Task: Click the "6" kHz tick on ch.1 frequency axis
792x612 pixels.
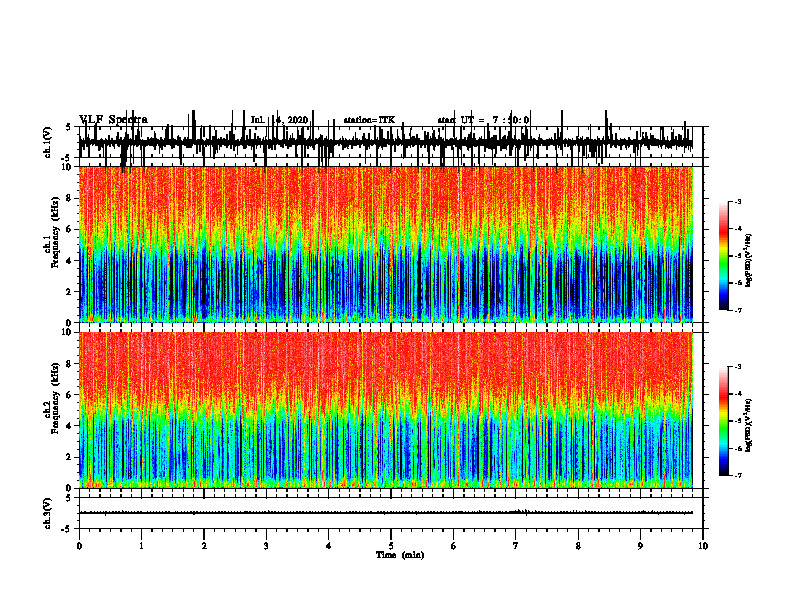Action: [x=70, y=230]
